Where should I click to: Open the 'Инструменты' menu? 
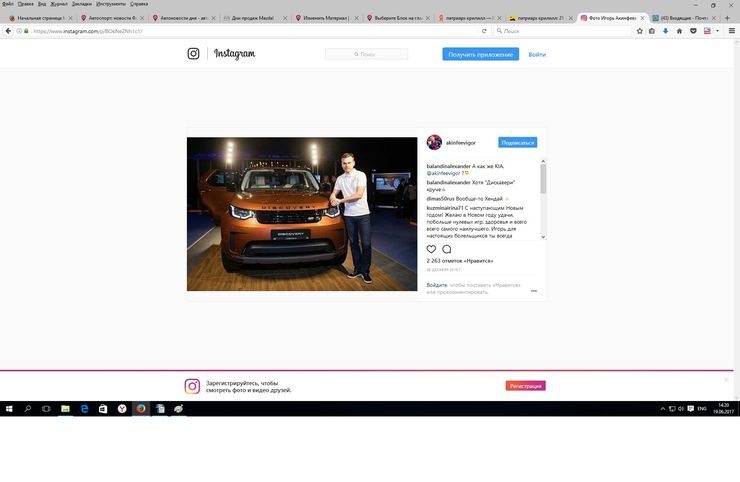click(x=111, y=4)
